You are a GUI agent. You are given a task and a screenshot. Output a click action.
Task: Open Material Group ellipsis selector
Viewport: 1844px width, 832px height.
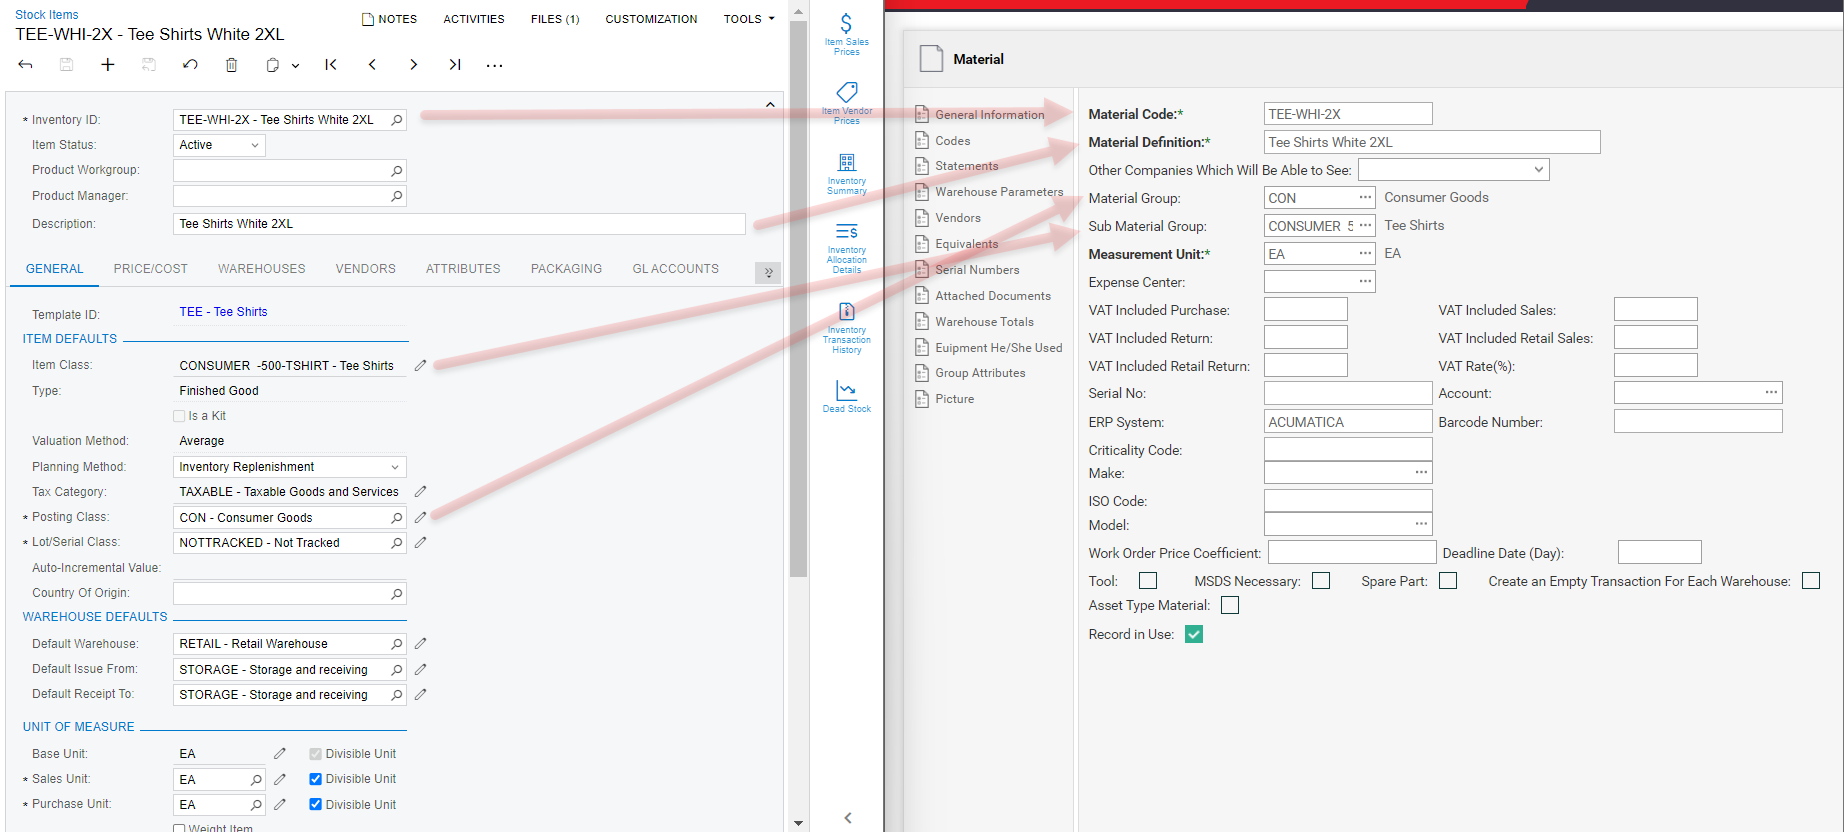coord(1365,198)
